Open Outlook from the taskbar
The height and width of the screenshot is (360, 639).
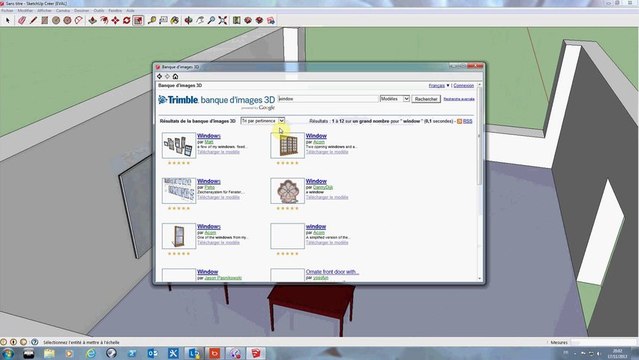pyautogui.click(x=152, y=353)
